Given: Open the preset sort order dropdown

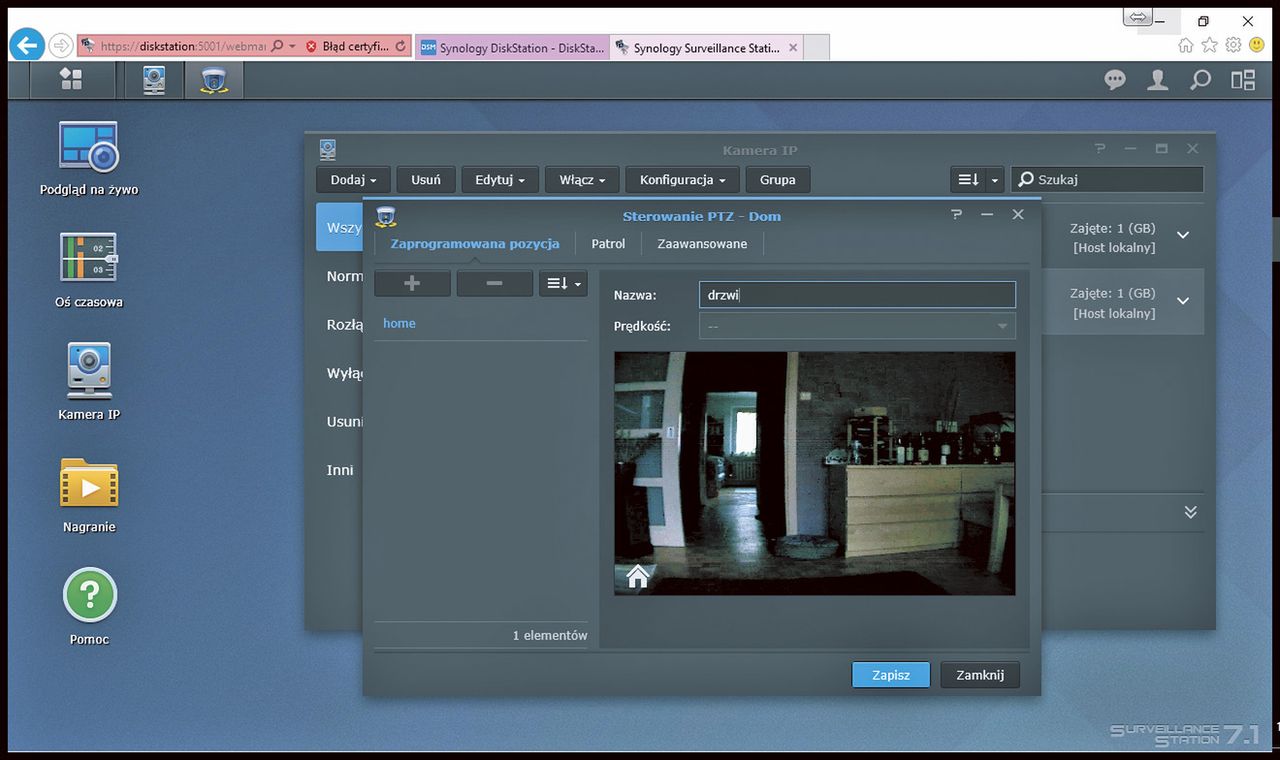Looking at the screenshot, I should click(563, 283).
